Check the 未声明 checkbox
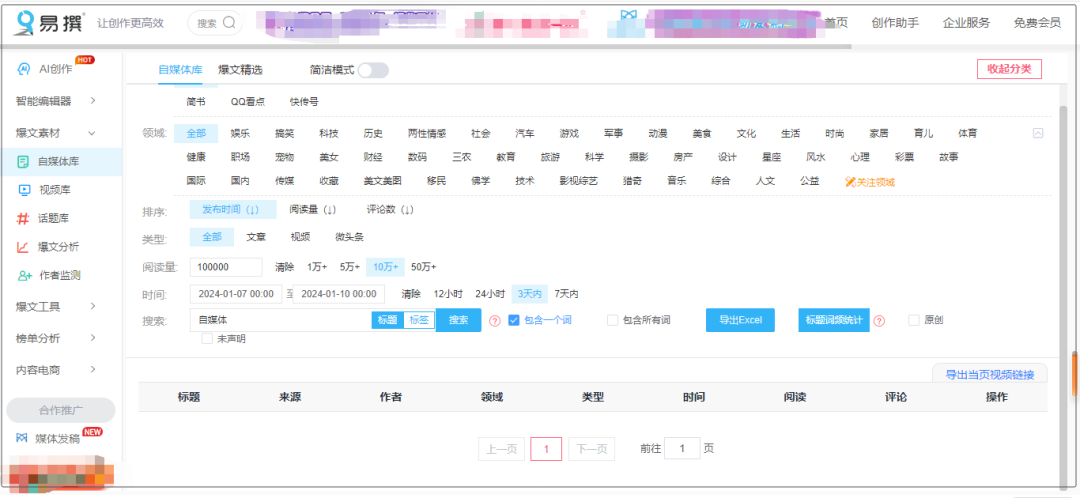This screenshot has height=498, width=1080. tap(207, 339)
